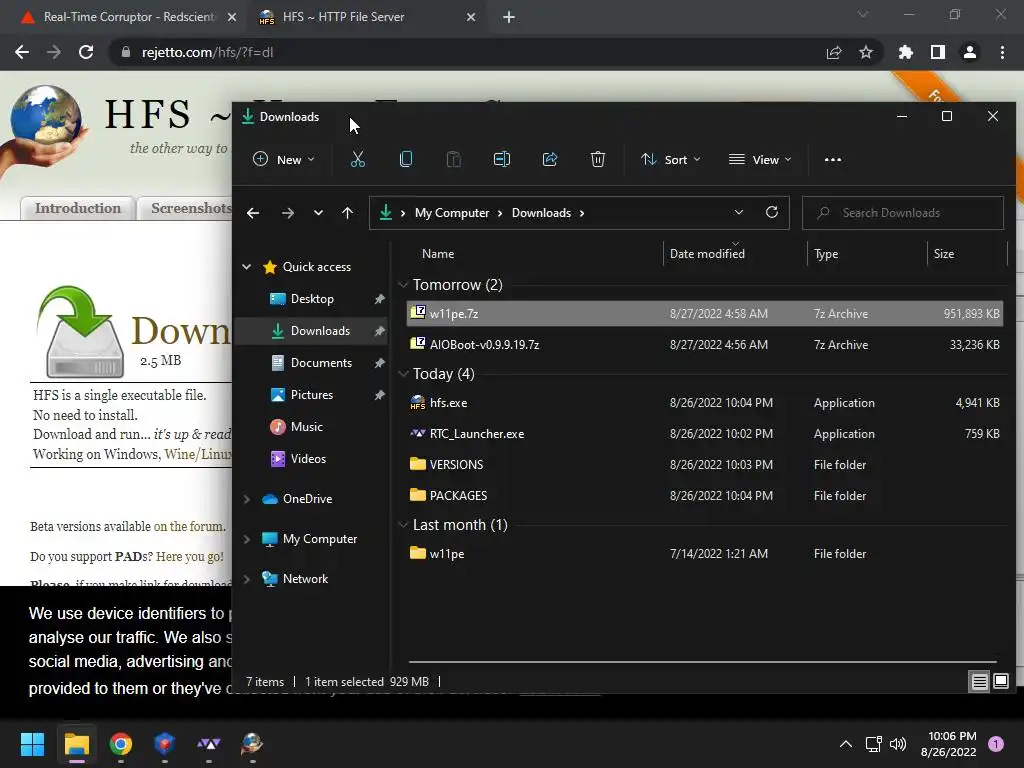This screenshot has width=1024, height=768.
Task: Open the Introduction tab on HFS page
Action: pyautogui.click(x=78, y=208)
